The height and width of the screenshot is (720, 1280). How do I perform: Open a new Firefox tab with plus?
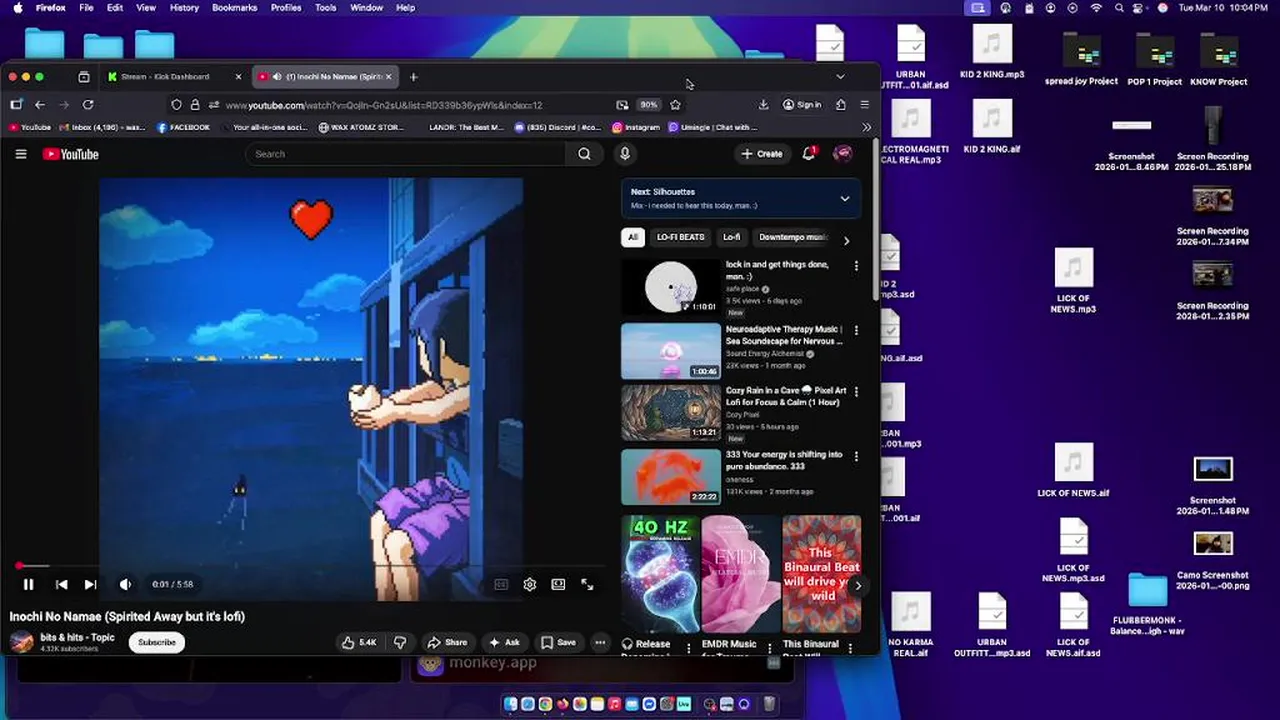pyautogui.click(x=413, y=77)
